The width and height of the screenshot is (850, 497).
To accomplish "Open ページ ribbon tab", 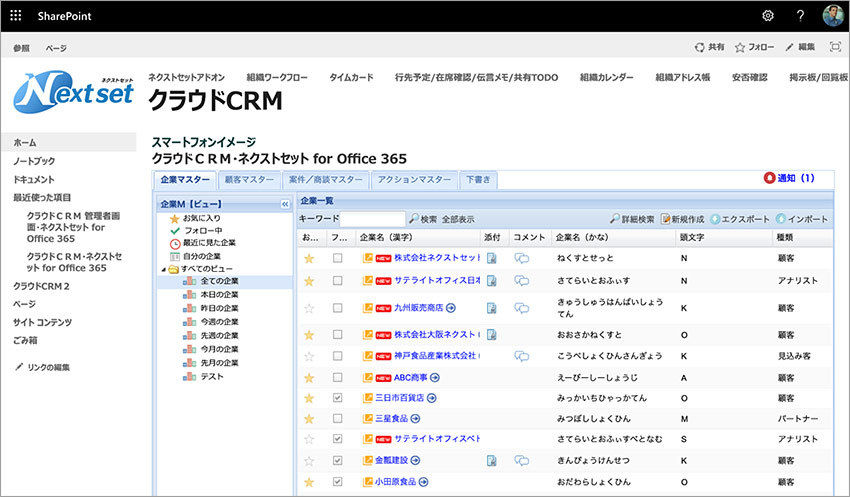I will click(x=56, y=48).
